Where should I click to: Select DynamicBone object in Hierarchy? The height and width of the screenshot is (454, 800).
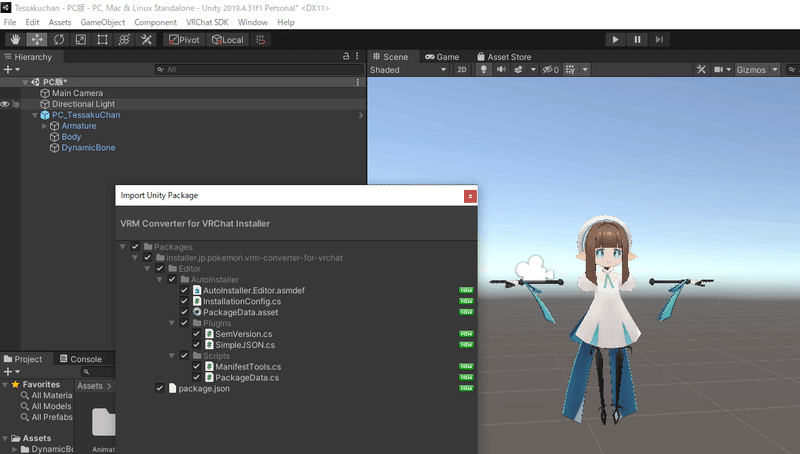(88, 148)
